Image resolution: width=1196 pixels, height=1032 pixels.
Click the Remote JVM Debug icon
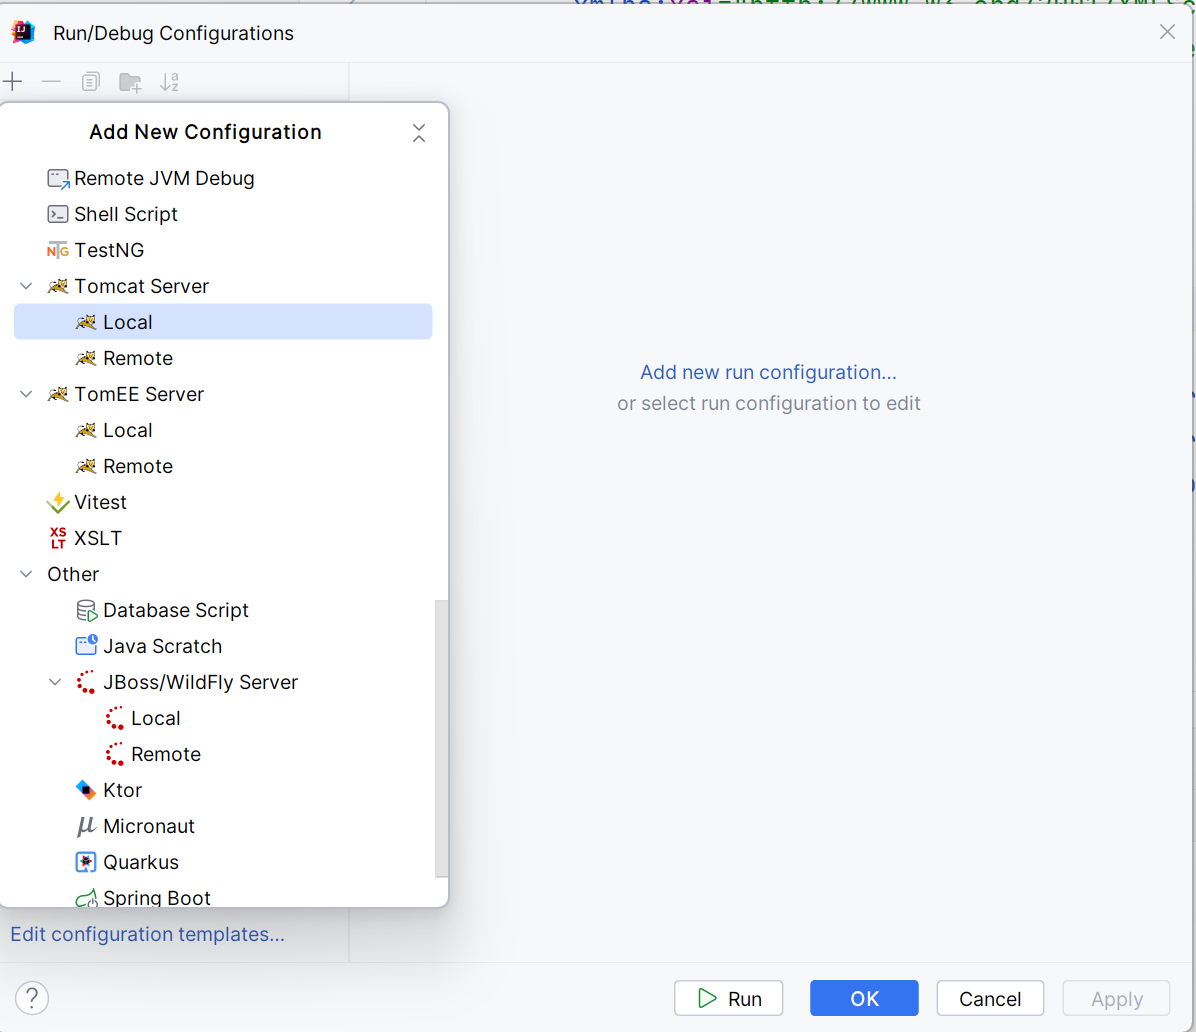click(58, 178)
